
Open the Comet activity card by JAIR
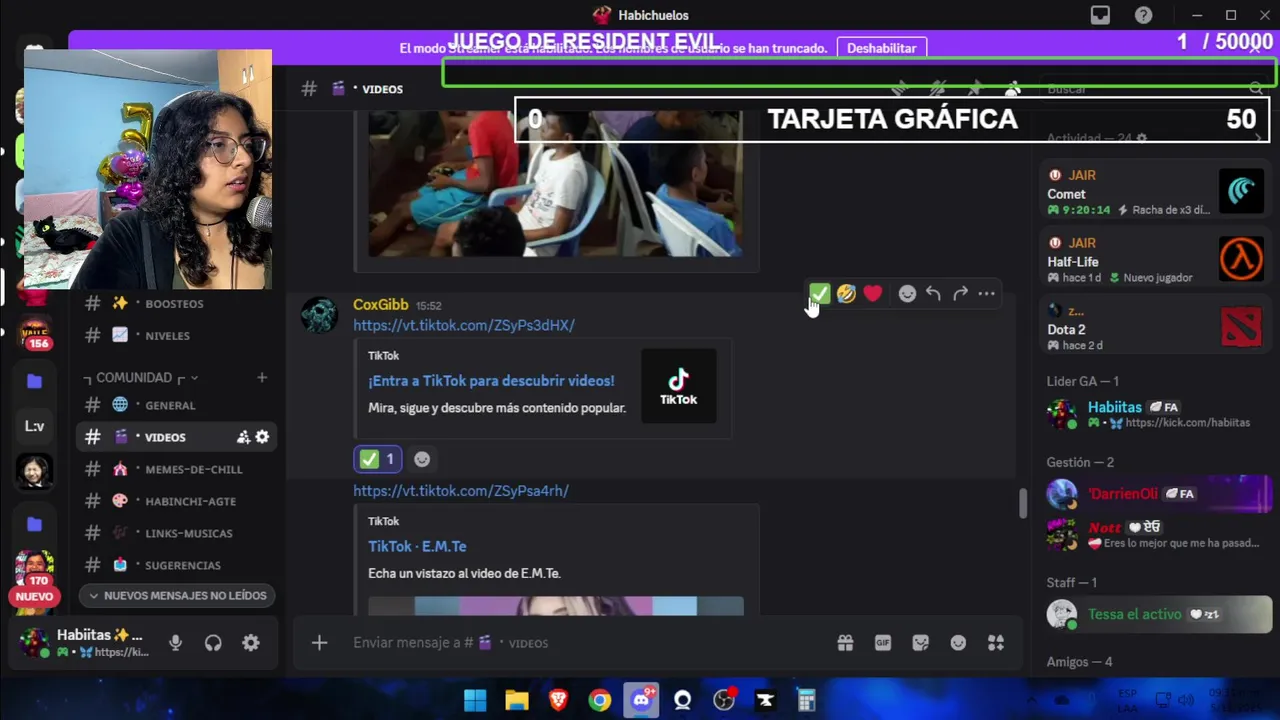click(x=1156, y=191)
